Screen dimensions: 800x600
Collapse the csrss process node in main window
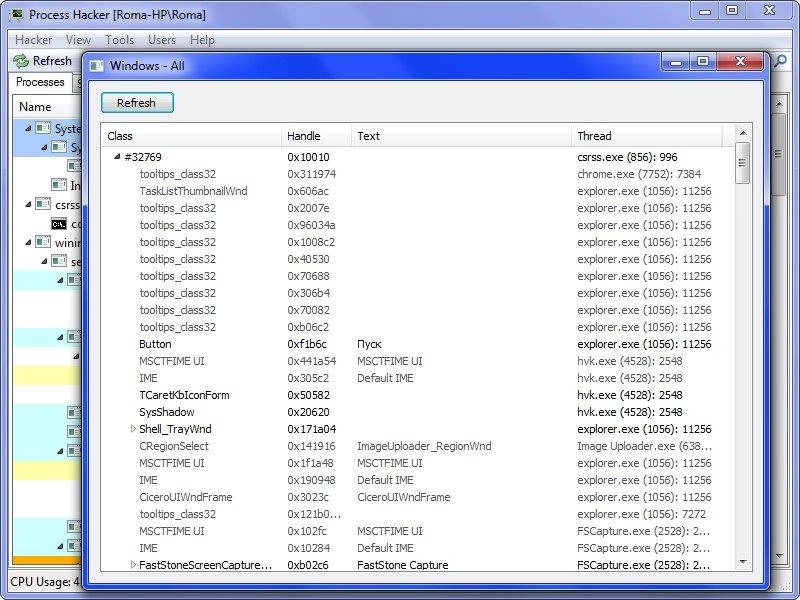28,205
